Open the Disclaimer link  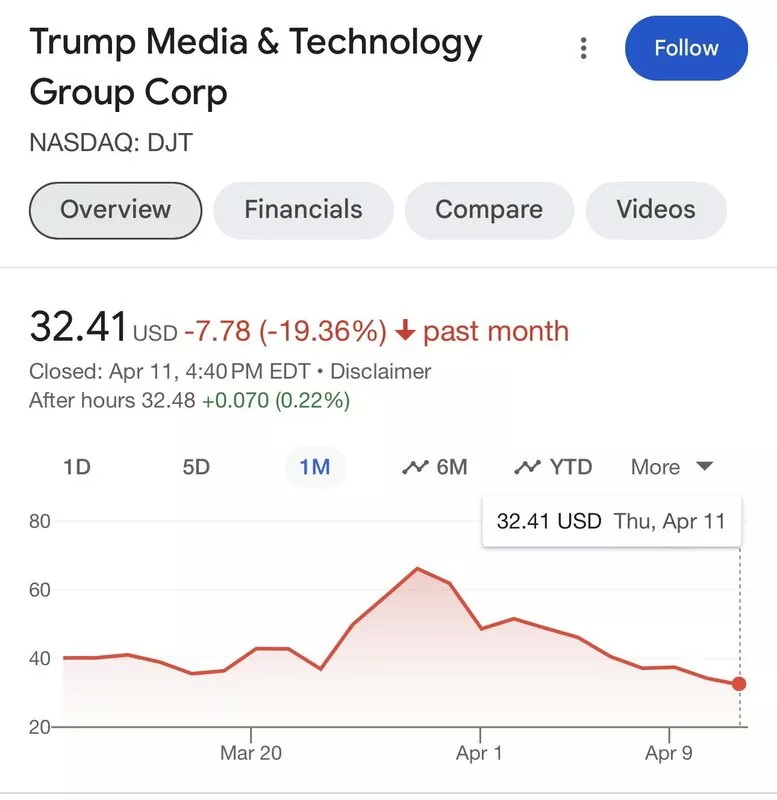[x=381, y=371]
